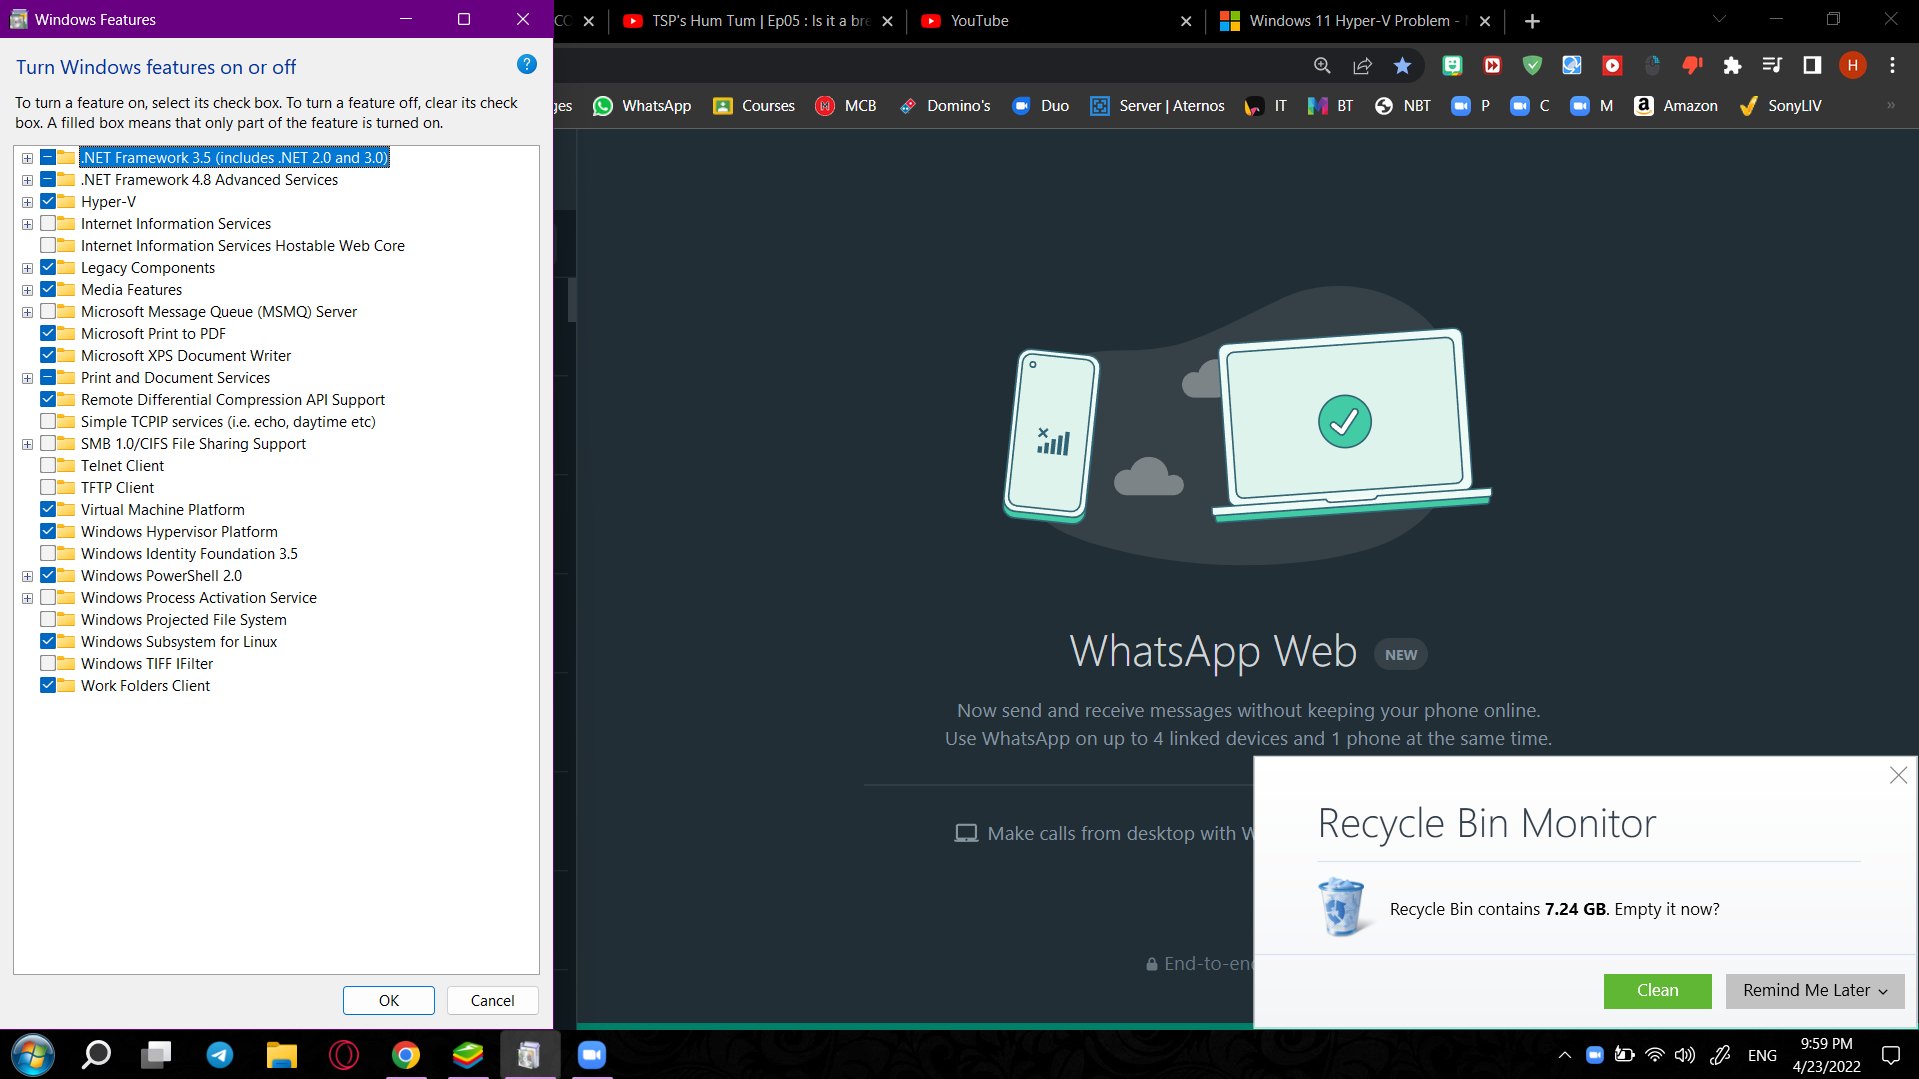Open Chrome profile avatar H
Screen dimensions: 1919x1079
coord(1852,66)
